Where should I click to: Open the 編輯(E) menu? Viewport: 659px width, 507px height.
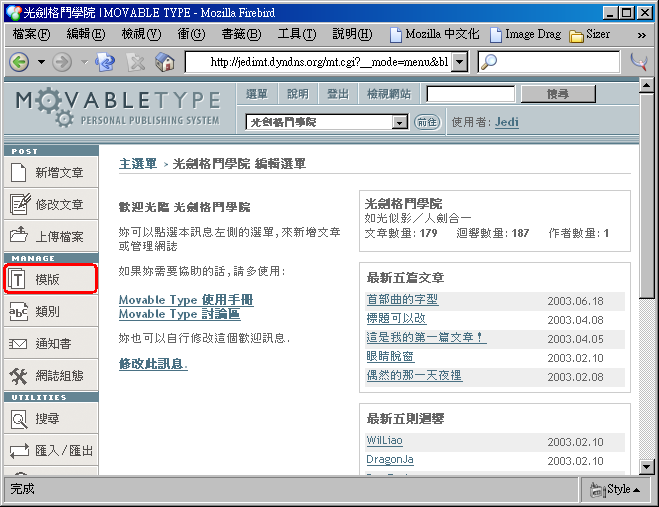[x=86, y=34]
